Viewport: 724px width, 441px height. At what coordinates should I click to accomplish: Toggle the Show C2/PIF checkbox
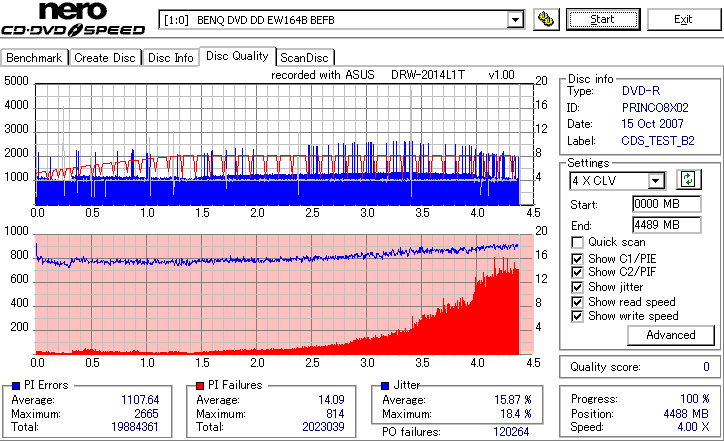click(577, 272)
